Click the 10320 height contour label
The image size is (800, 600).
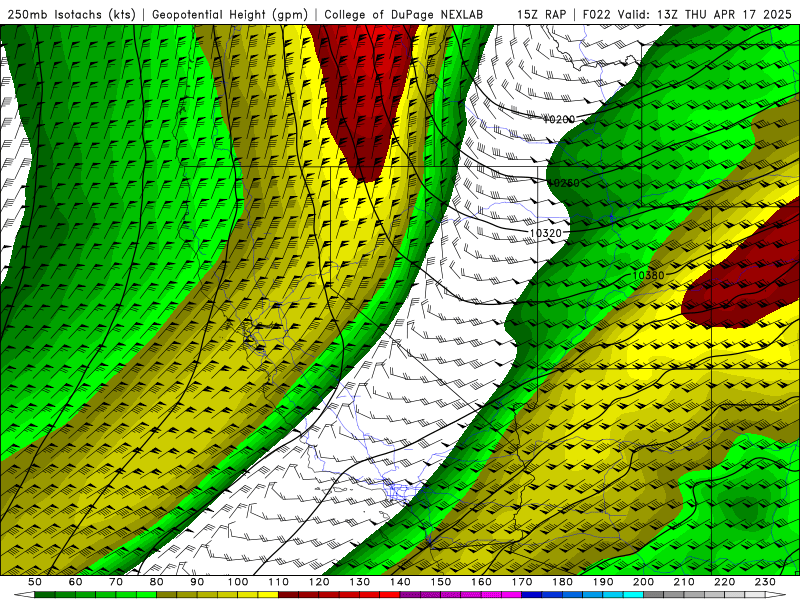coord(545,233)
